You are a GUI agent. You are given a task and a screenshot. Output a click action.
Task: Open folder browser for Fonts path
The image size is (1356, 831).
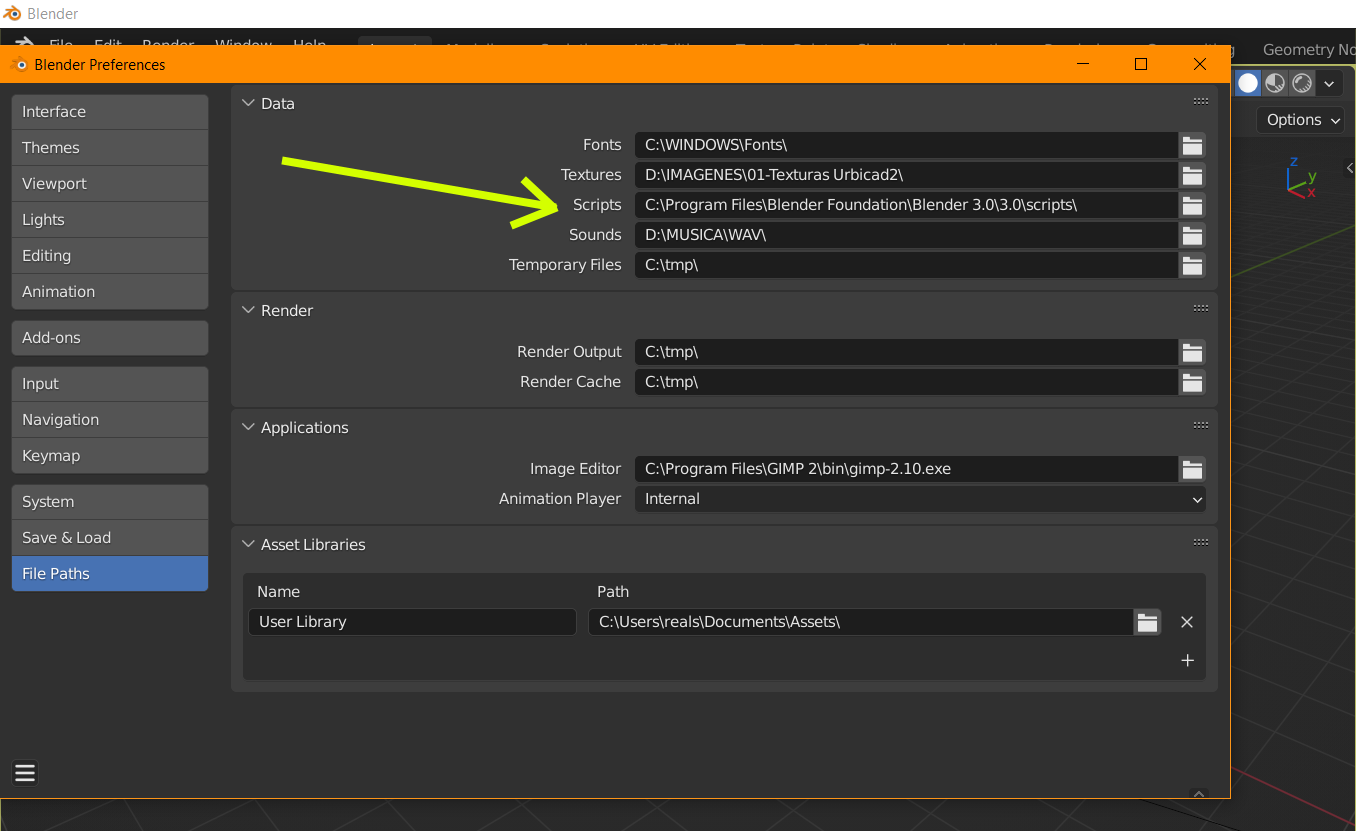(1192, 145)
